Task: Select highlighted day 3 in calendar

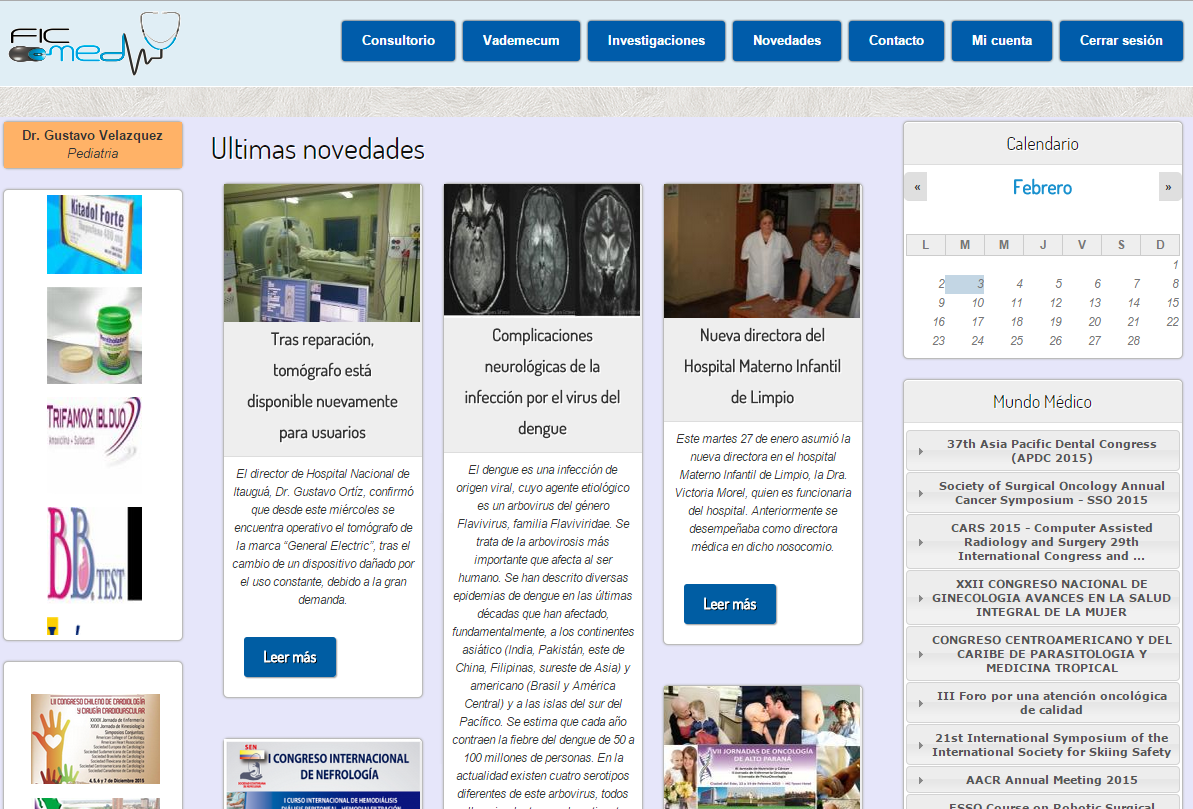Action: tap(965, 284)
